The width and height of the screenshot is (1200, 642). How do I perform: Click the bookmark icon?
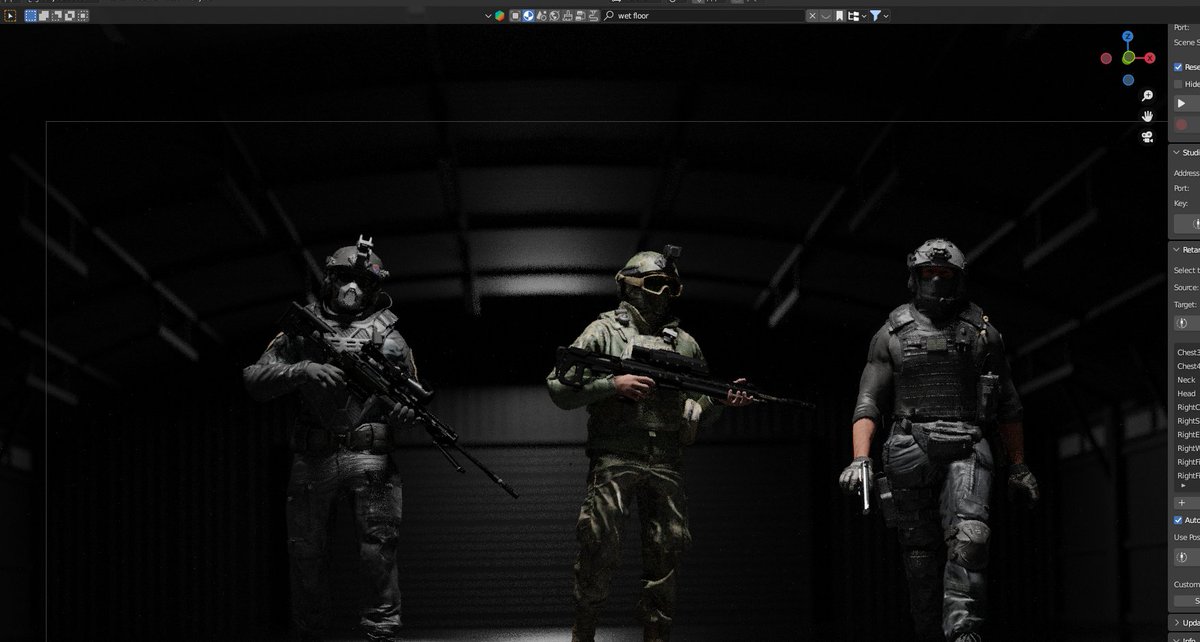pos(840,16)
